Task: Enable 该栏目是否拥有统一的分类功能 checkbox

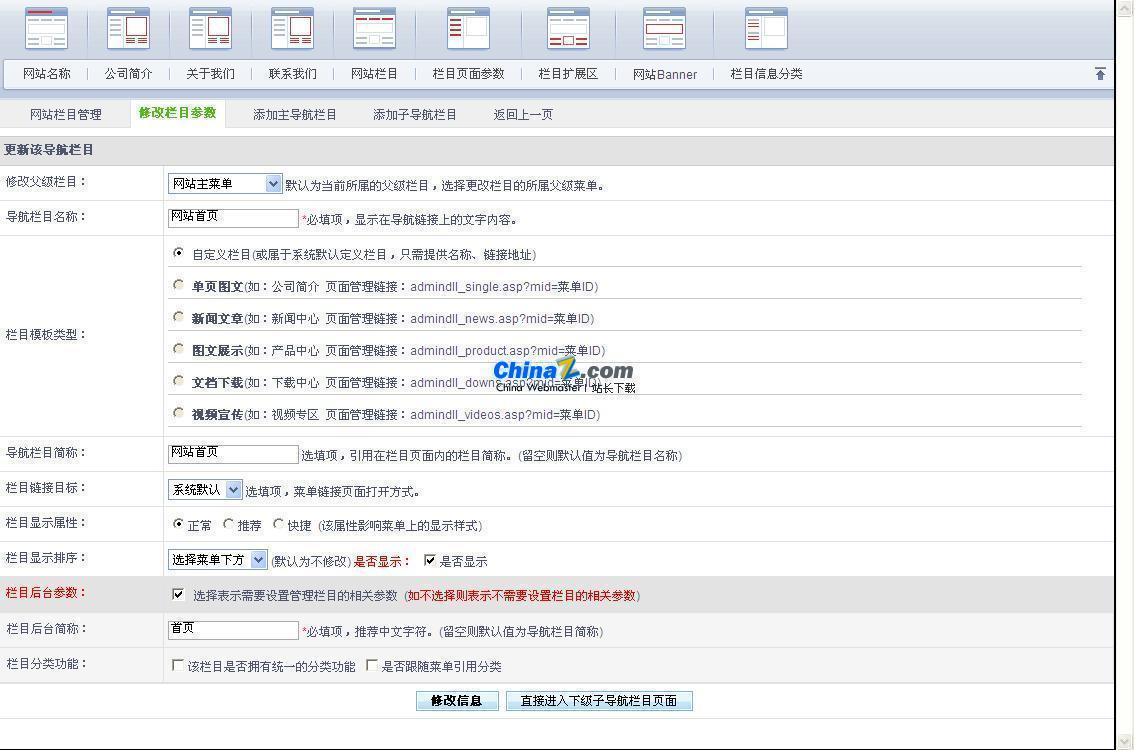Action: [x=177, y=665]
